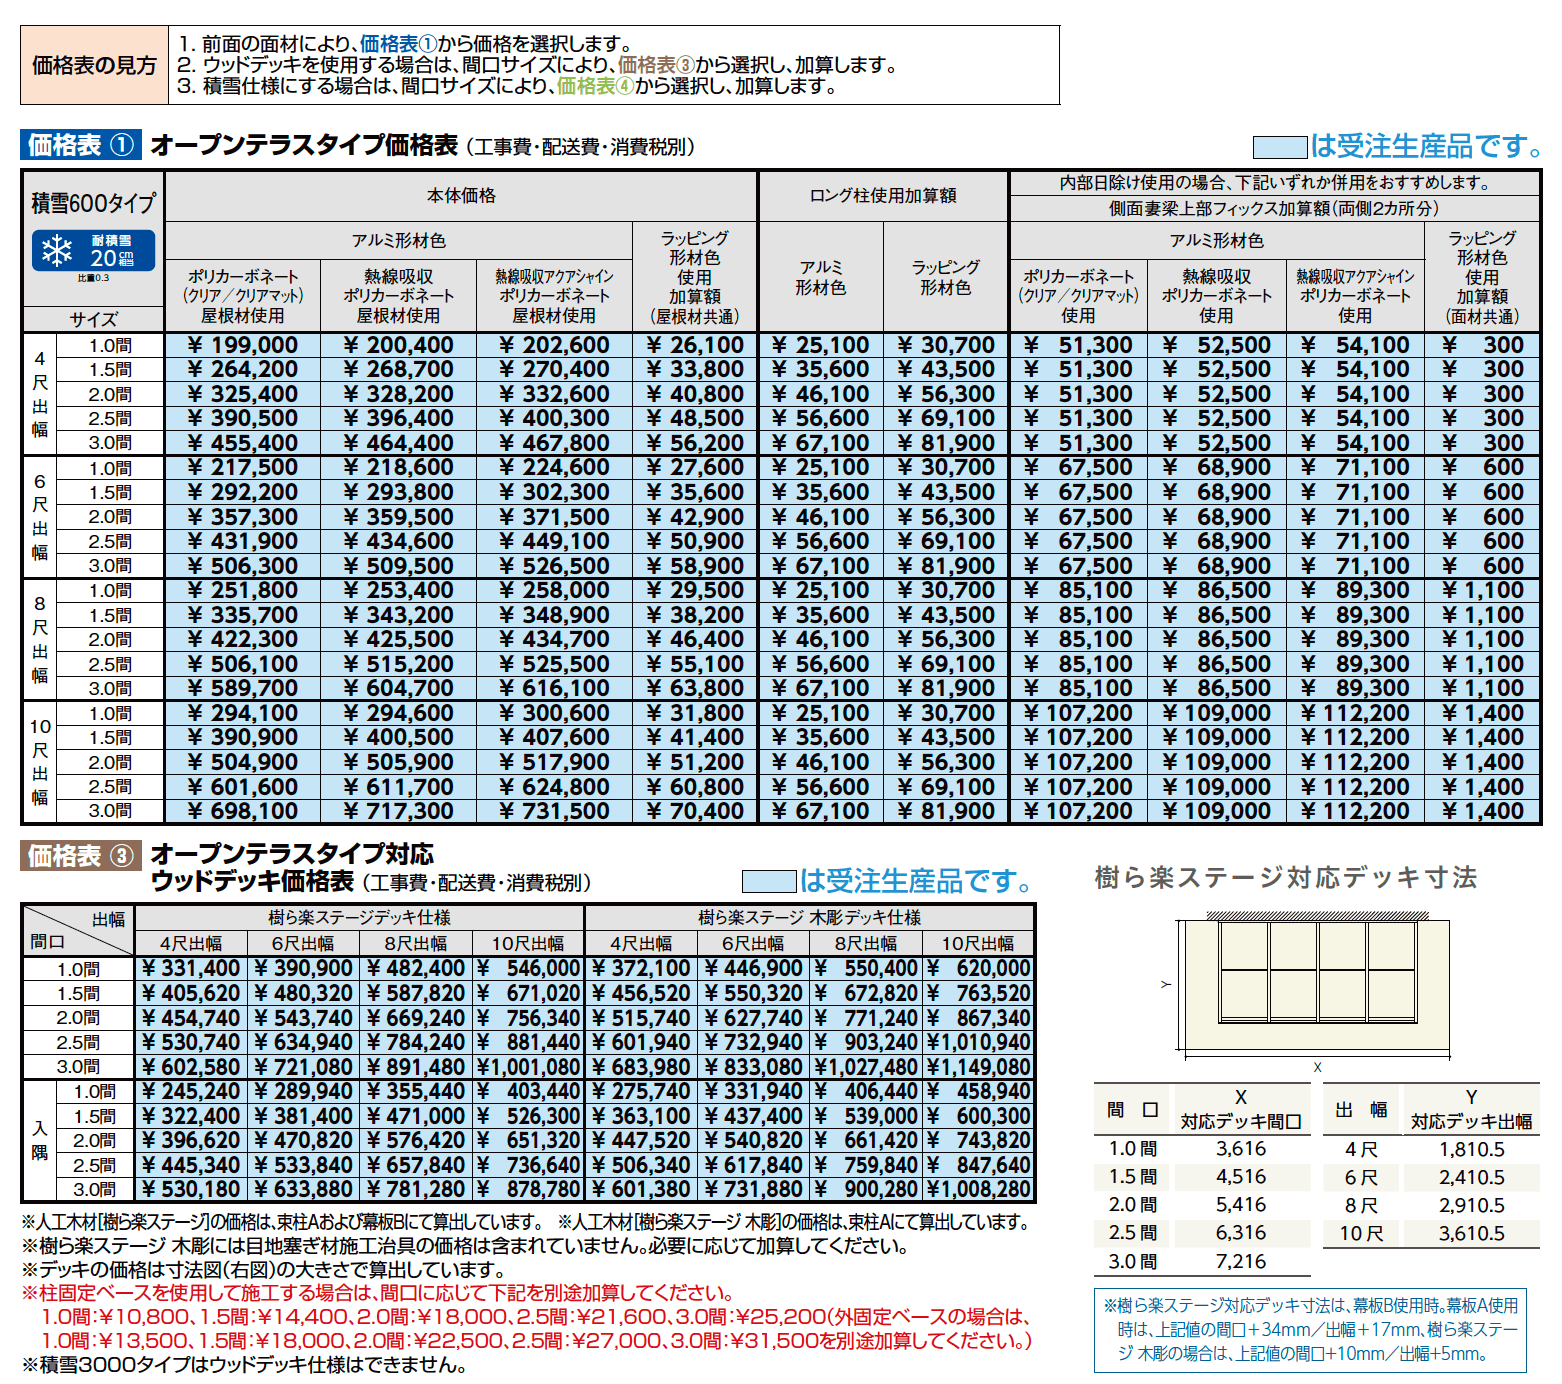1562x1384 pixels.
Task: Open the 価格表① link in the instructions
Action: [399, 44]
